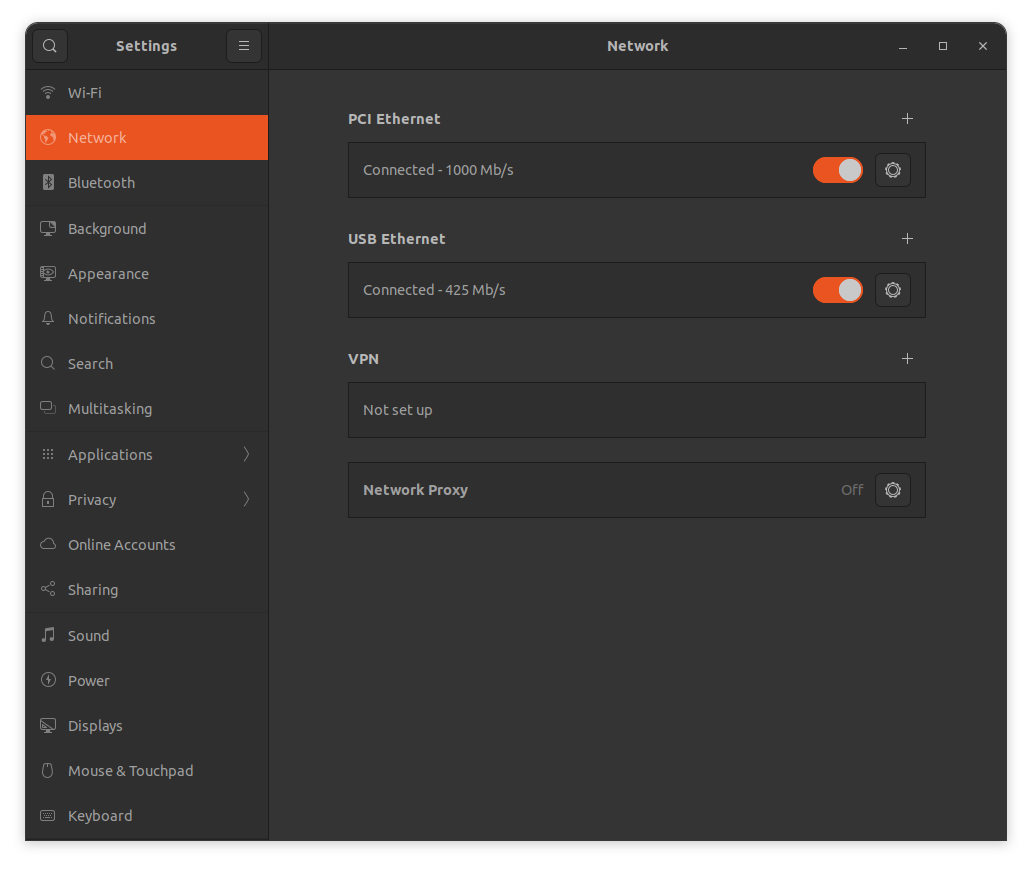Disable the USB Ethernet connection toggle
This screenshot has width=1032, height=869.
pyautogui.click(x=837, y=290)
